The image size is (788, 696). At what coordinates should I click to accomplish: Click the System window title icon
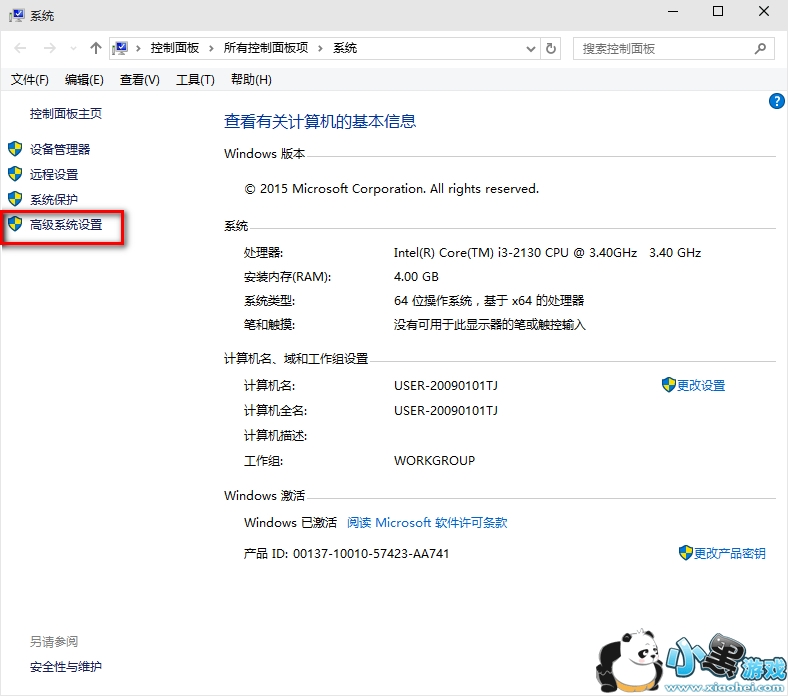point(17,16)
